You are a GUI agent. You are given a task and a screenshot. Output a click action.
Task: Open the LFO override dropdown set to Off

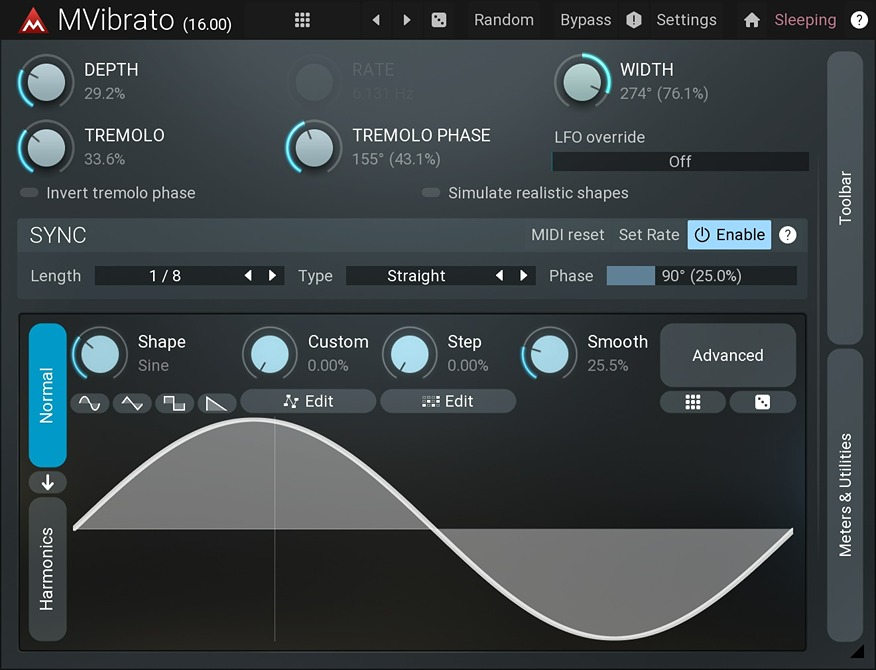tap(680, 161)
